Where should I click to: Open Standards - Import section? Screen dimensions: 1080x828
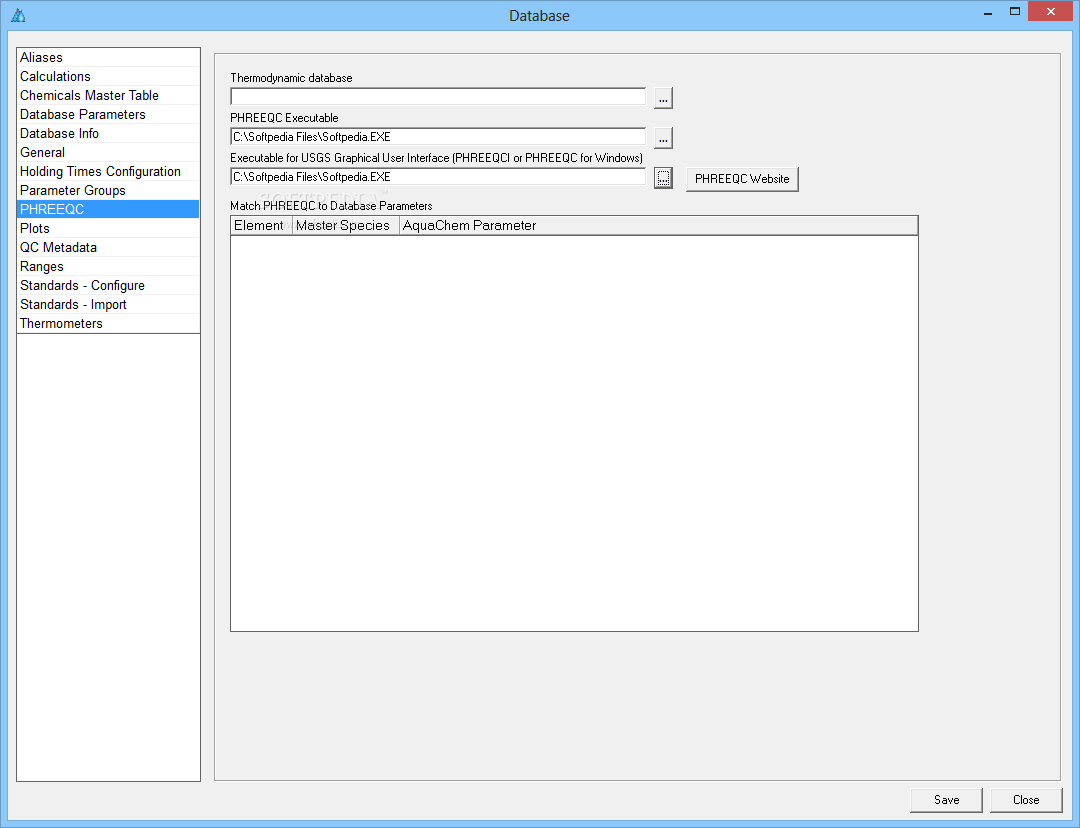108,304
